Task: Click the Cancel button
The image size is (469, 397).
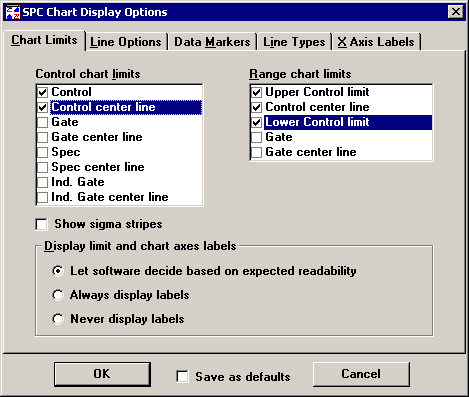Action: 361,374
